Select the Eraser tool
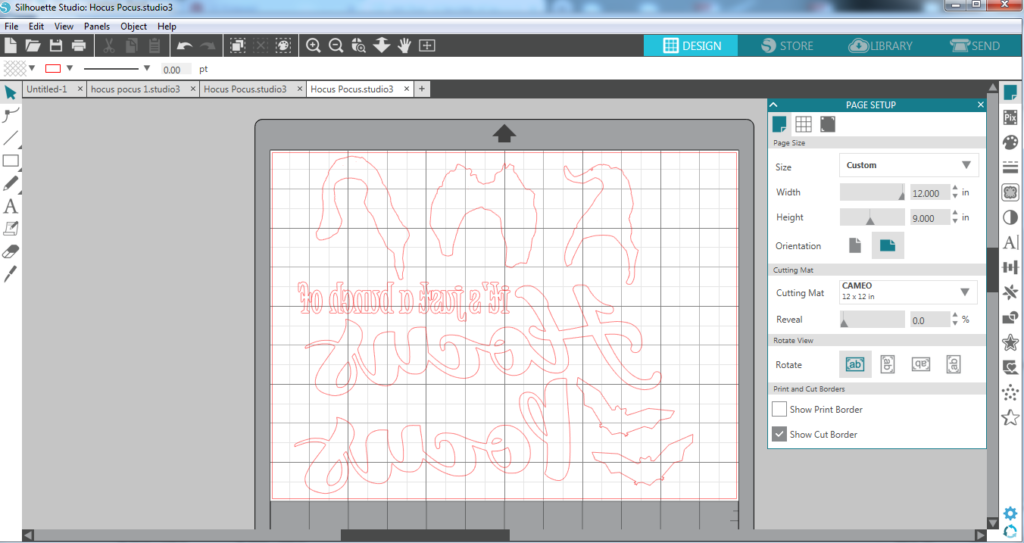 pos(11,251)
